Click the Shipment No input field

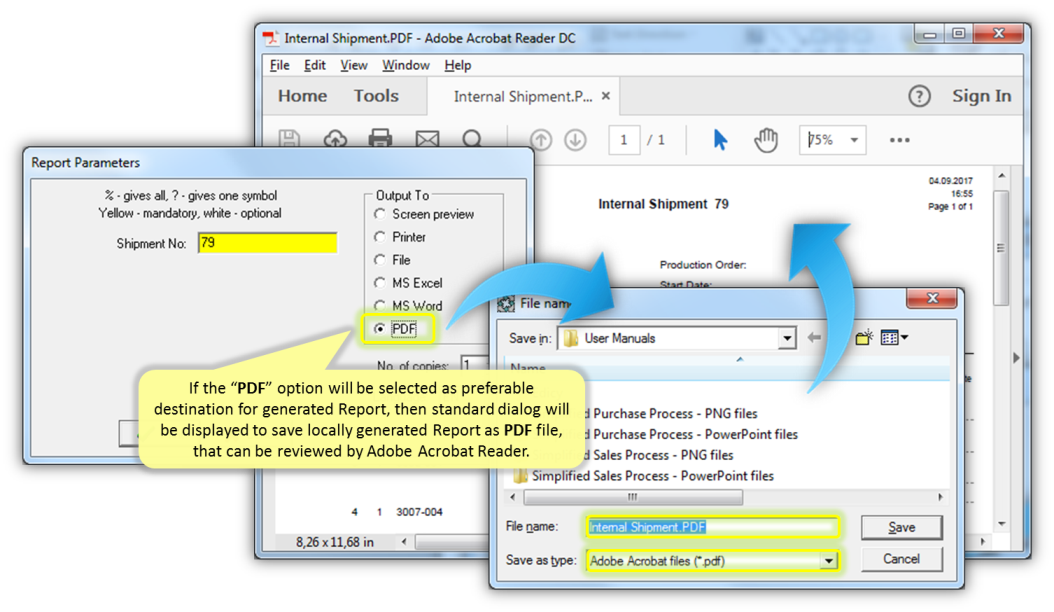click(x=267, y=243)
